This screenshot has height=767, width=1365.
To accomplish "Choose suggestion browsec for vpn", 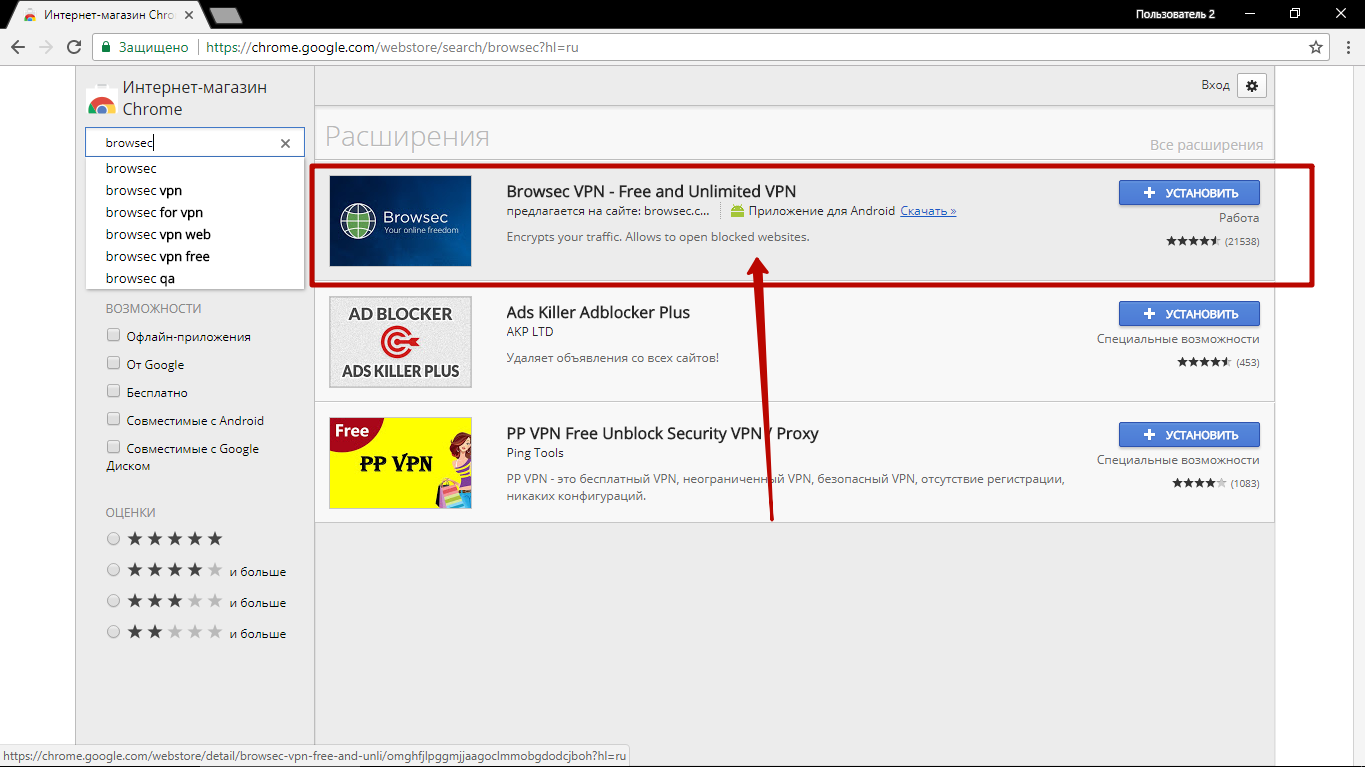I will coord(195,212).
